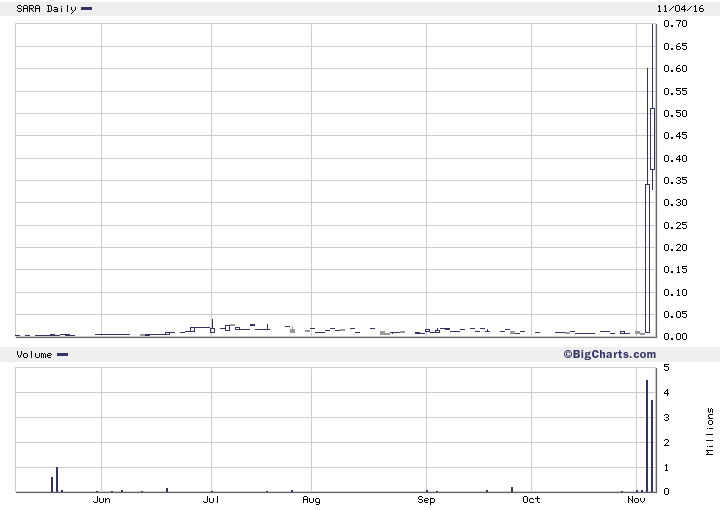Select the 0.15 price axis label
This screenshot has width=720, height=510.
675,269
